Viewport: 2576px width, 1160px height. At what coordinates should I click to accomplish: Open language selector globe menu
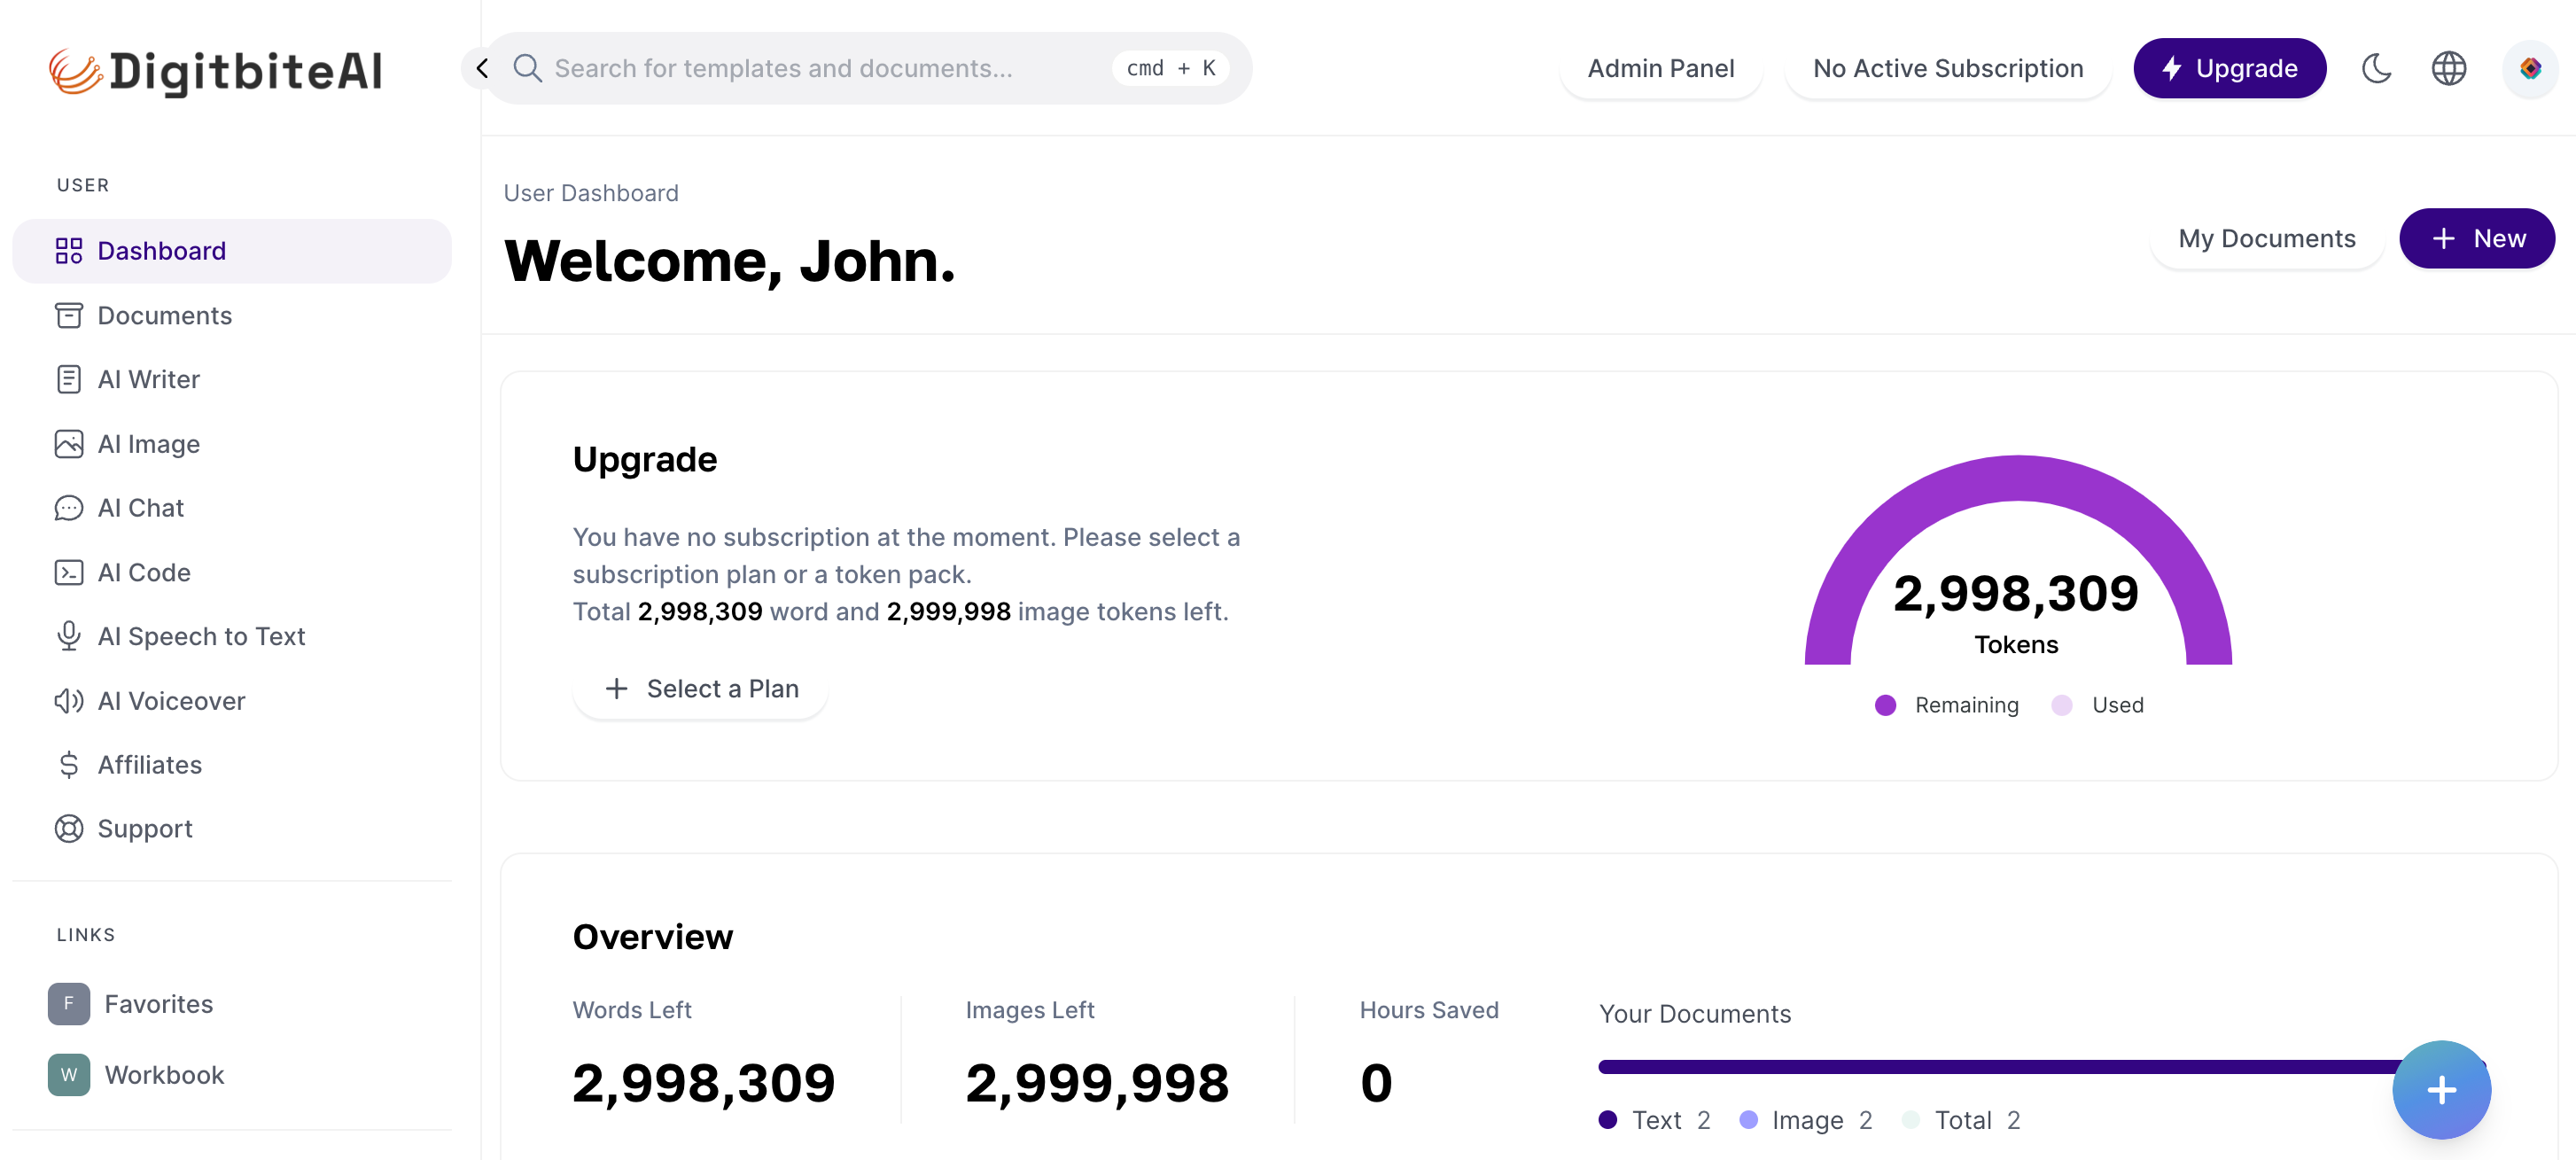2448,68
